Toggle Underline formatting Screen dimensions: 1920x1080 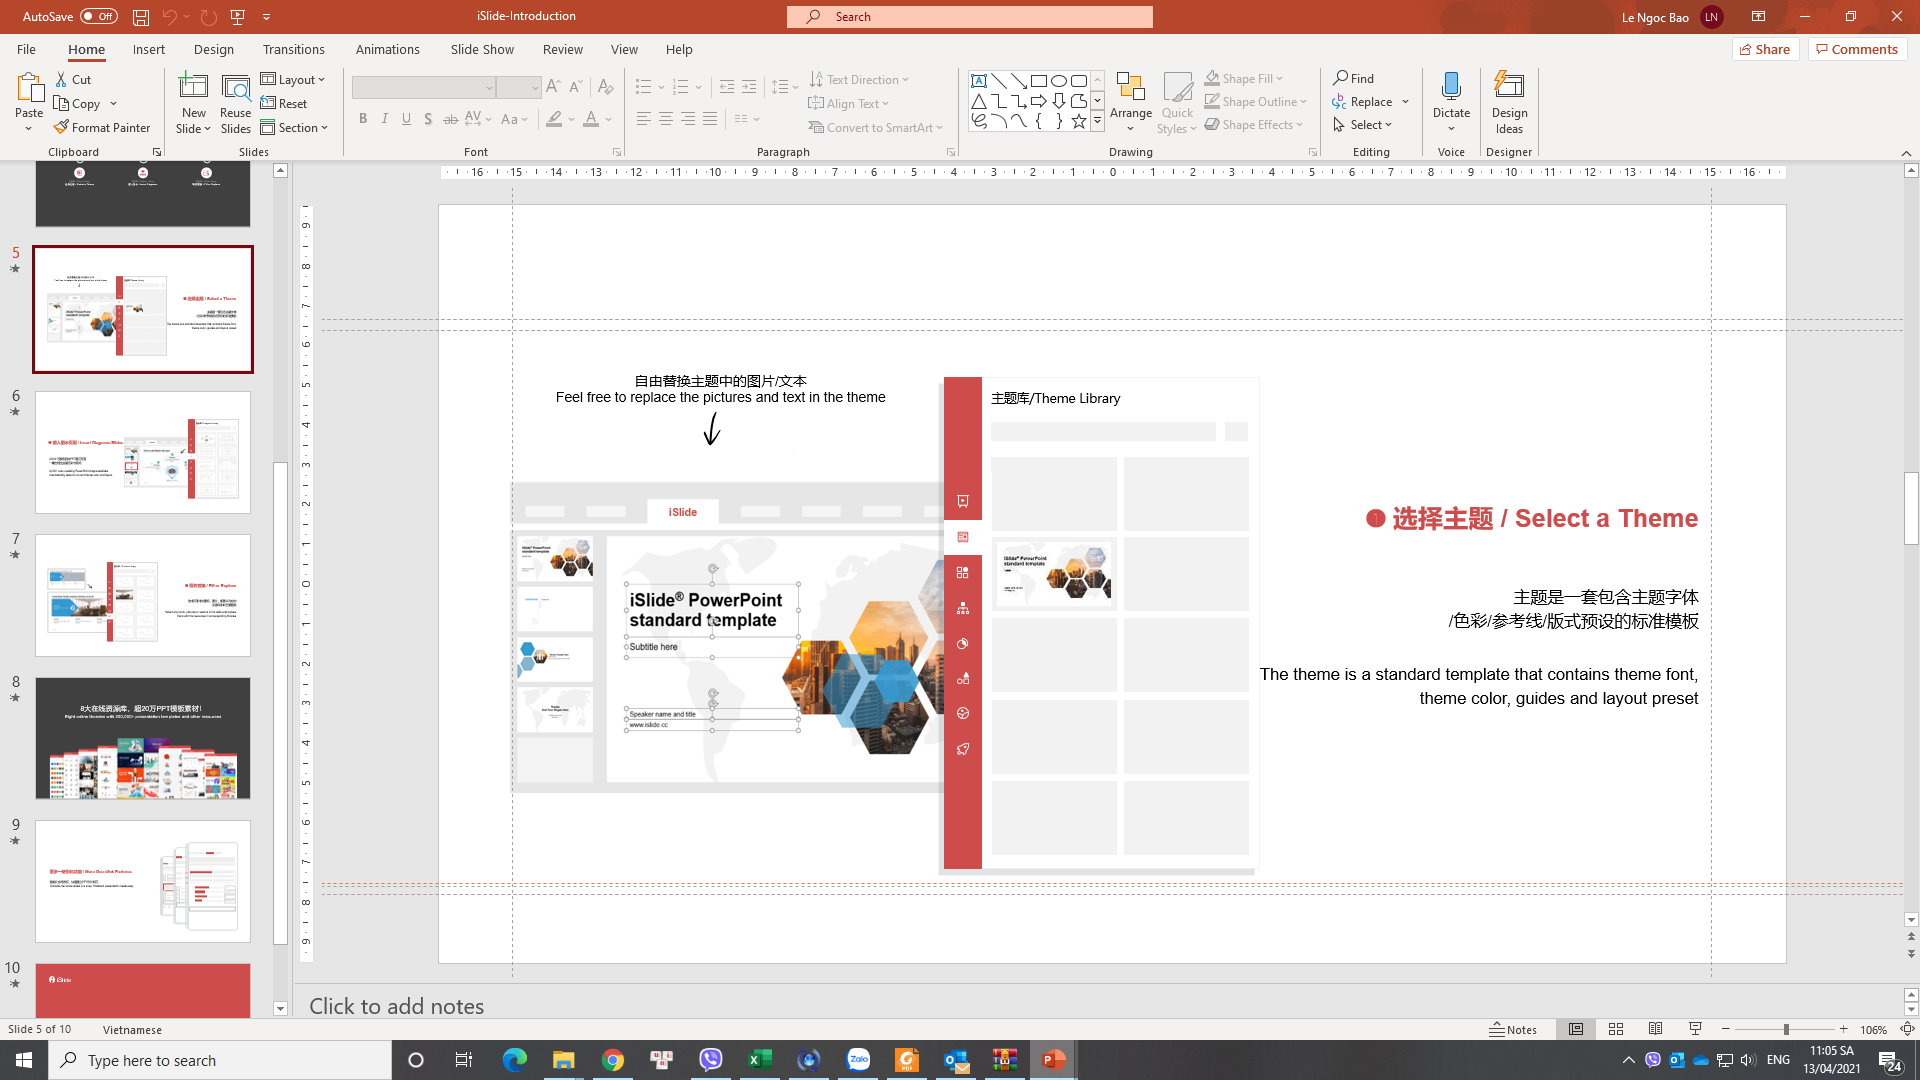(406, 119)
